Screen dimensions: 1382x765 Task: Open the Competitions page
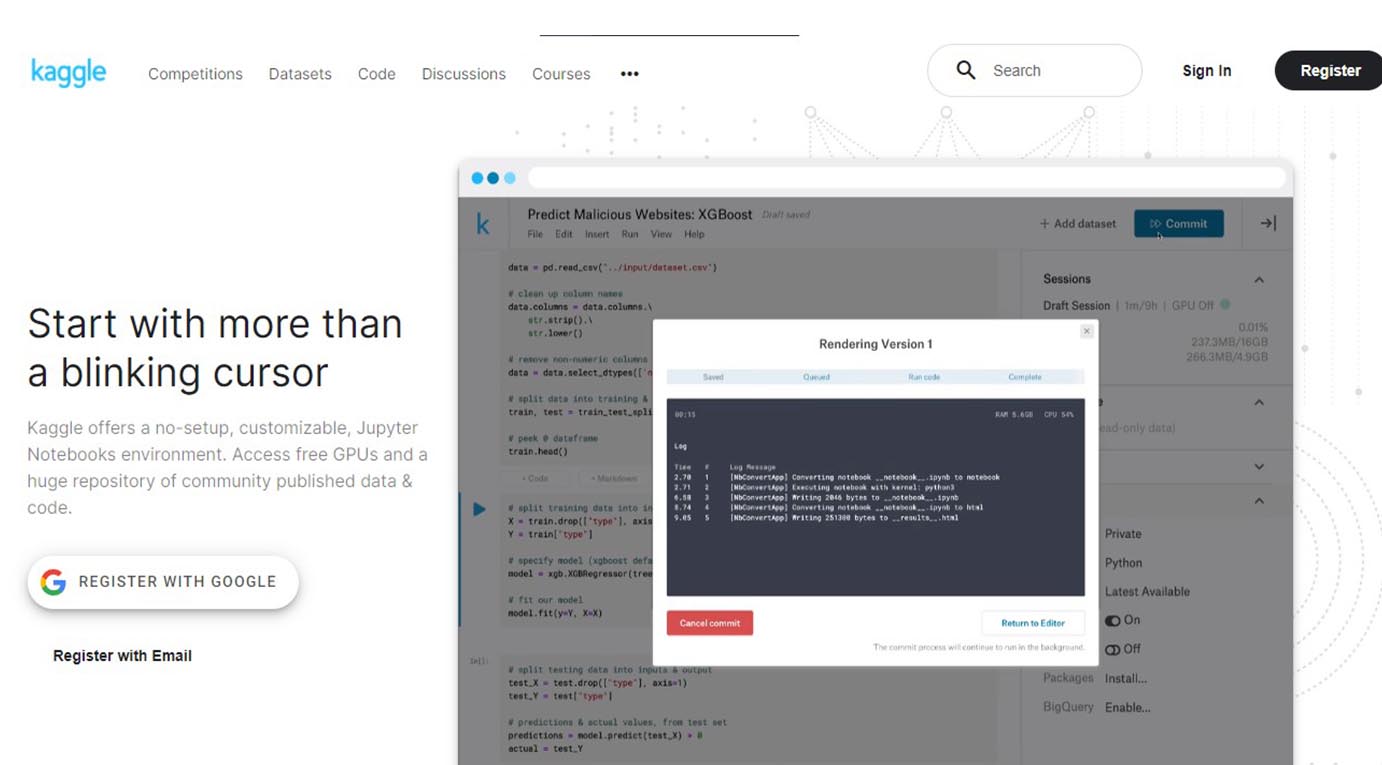pyautogui.click(x=195, y=74)
